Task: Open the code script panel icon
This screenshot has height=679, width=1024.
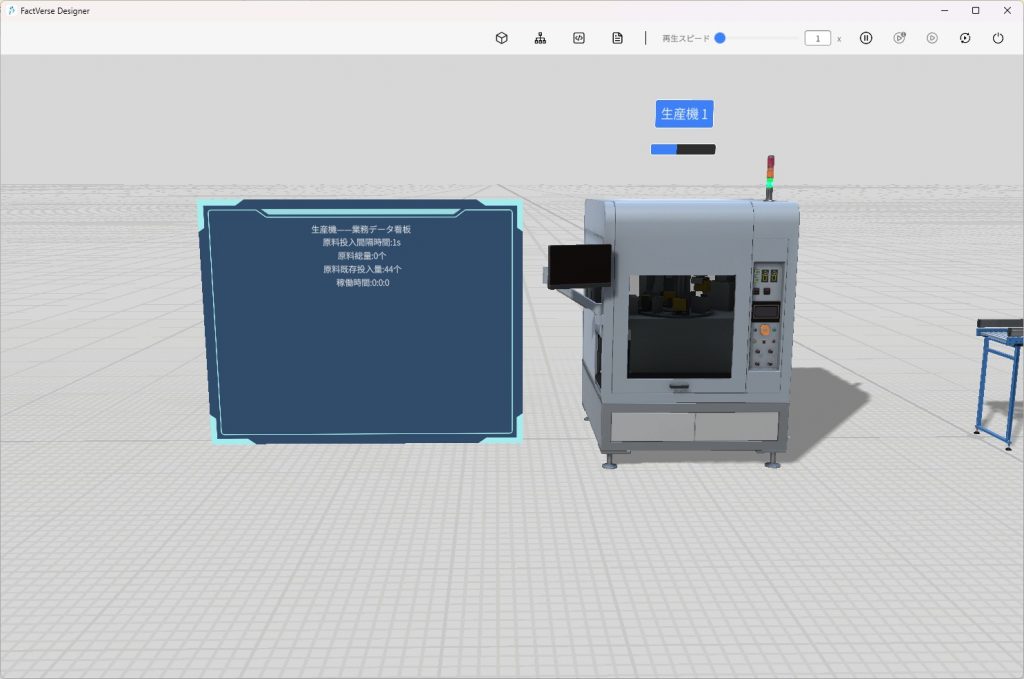Action: pos(578,38)
